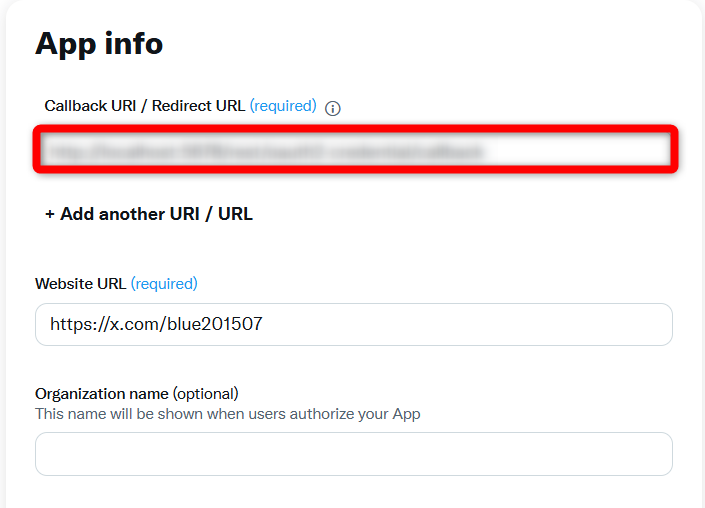Image resolution: width=705 pixels, height=508 pixels.
Task: Focus the Website URL input field
Action: click(x=354, y=324)
